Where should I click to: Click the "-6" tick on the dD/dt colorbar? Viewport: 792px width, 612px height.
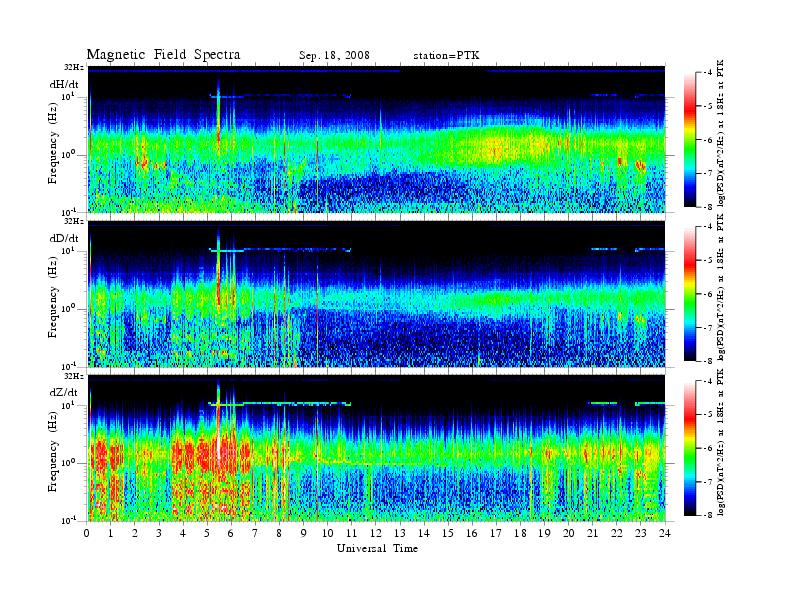point(708,294)
